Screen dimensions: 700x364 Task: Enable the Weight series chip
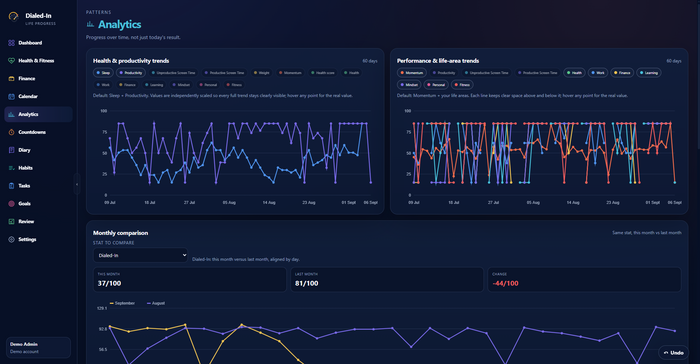click(262, 73)
